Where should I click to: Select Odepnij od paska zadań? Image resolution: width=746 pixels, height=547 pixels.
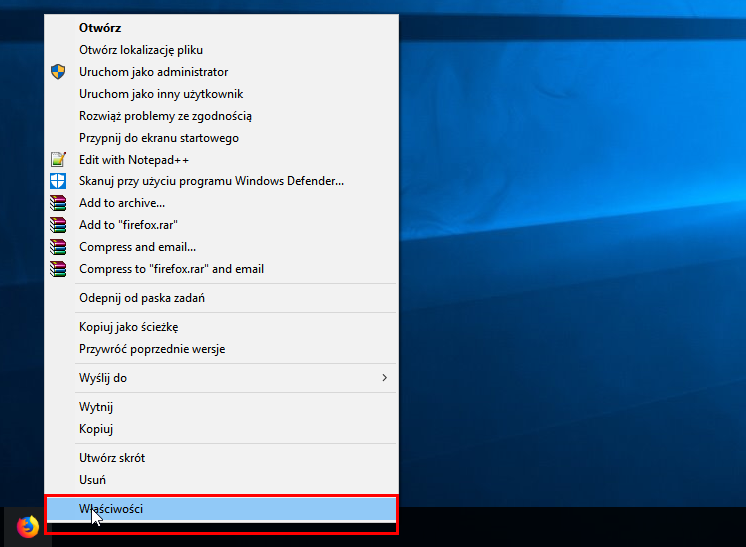221,298
